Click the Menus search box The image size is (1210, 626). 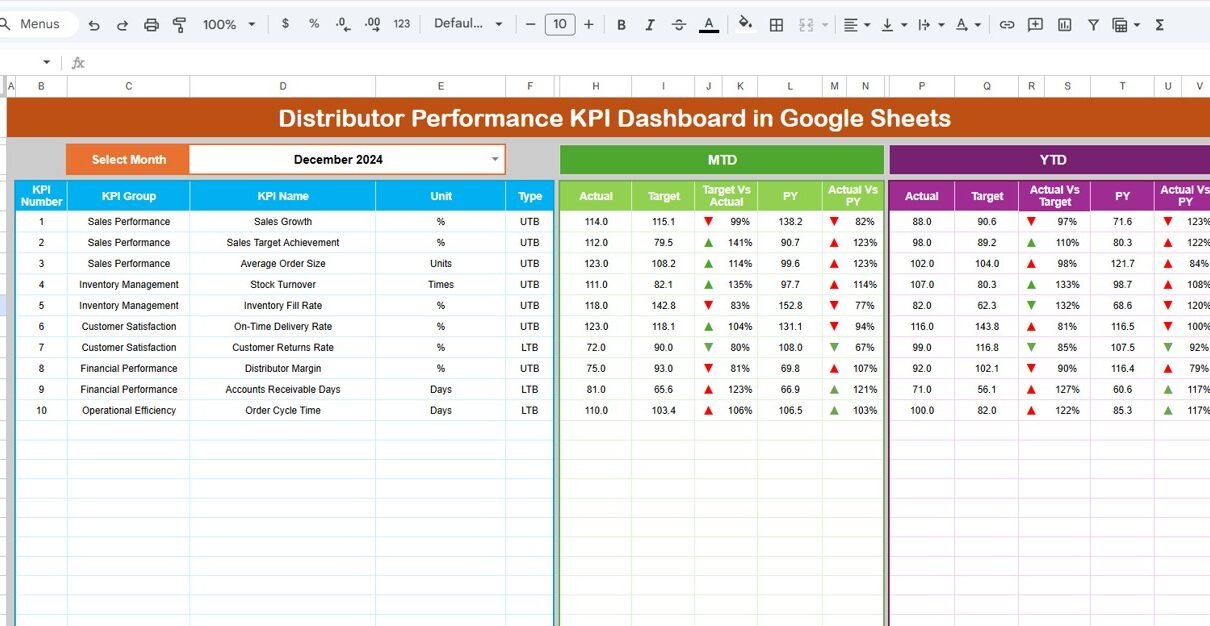coord(40,24)
